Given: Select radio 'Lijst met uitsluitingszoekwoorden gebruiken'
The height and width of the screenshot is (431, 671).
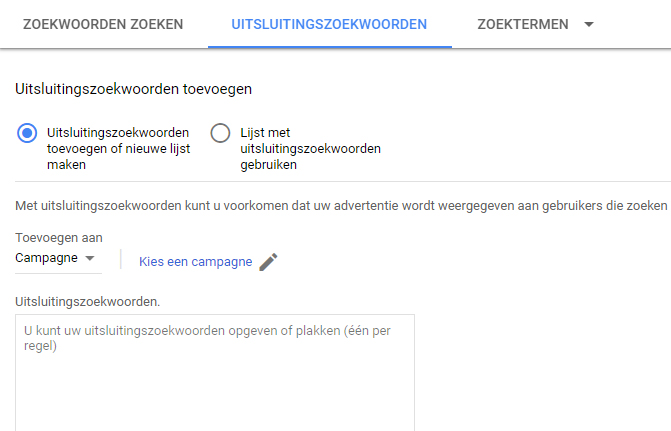Looking at the screenshot, I should click(220, 133).
